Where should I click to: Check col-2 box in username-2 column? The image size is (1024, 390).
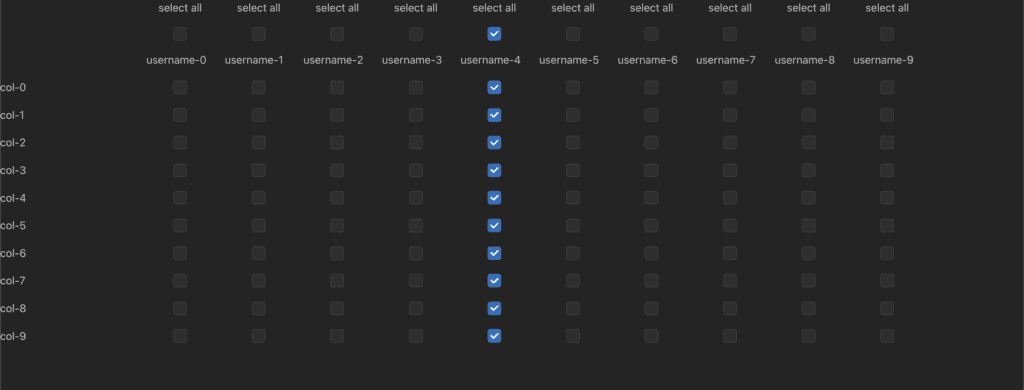[337, 142]
